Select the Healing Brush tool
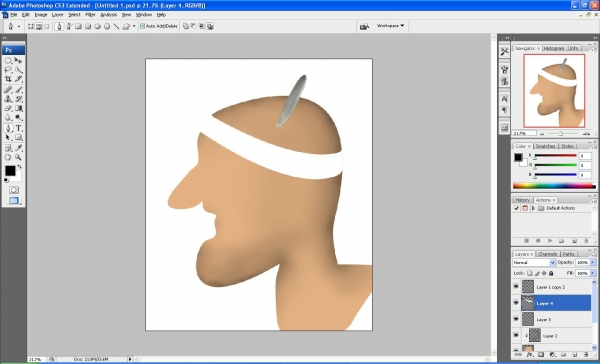600x364 pixels. pos(8,90)
